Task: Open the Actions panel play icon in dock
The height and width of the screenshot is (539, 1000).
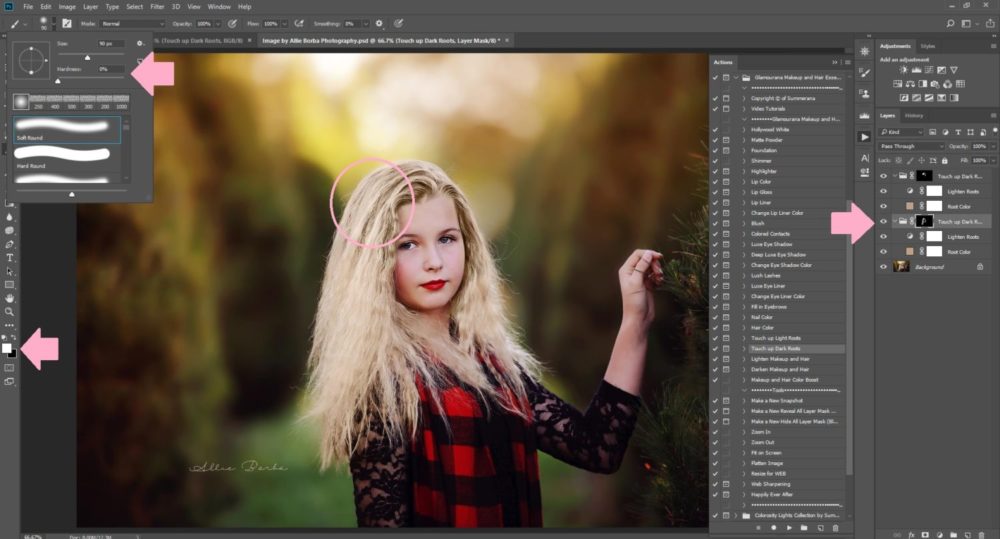Action: (x=865, y=137)
